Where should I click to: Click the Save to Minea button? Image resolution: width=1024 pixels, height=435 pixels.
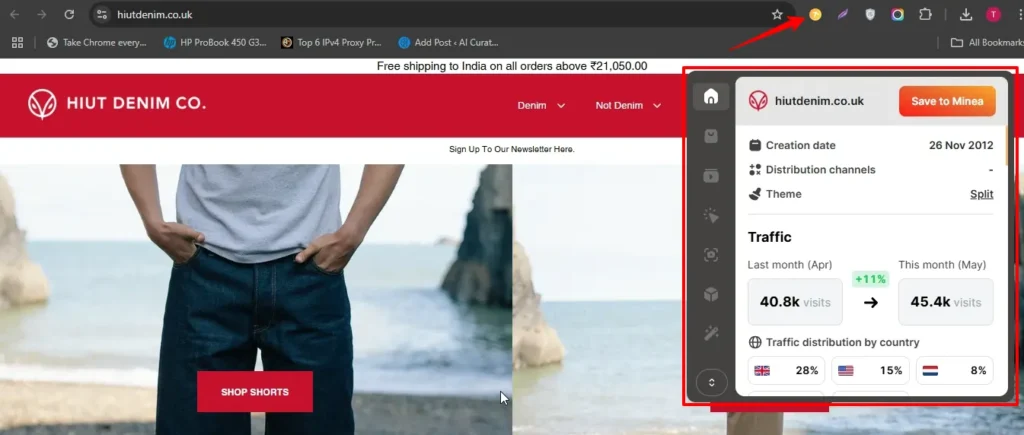tap(947, 101)
